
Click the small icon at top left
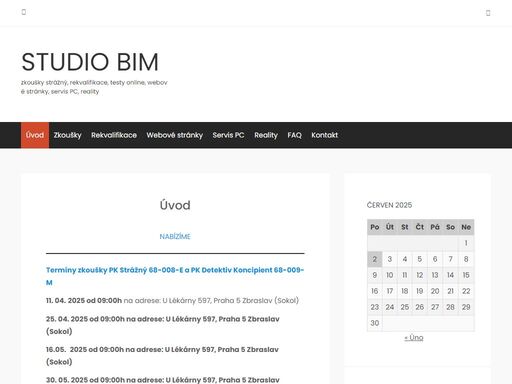click(24, 12)
